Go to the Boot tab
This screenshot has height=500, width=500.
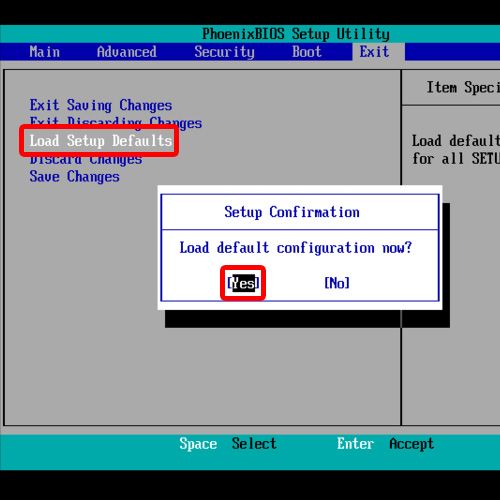(x=307, y=52)
